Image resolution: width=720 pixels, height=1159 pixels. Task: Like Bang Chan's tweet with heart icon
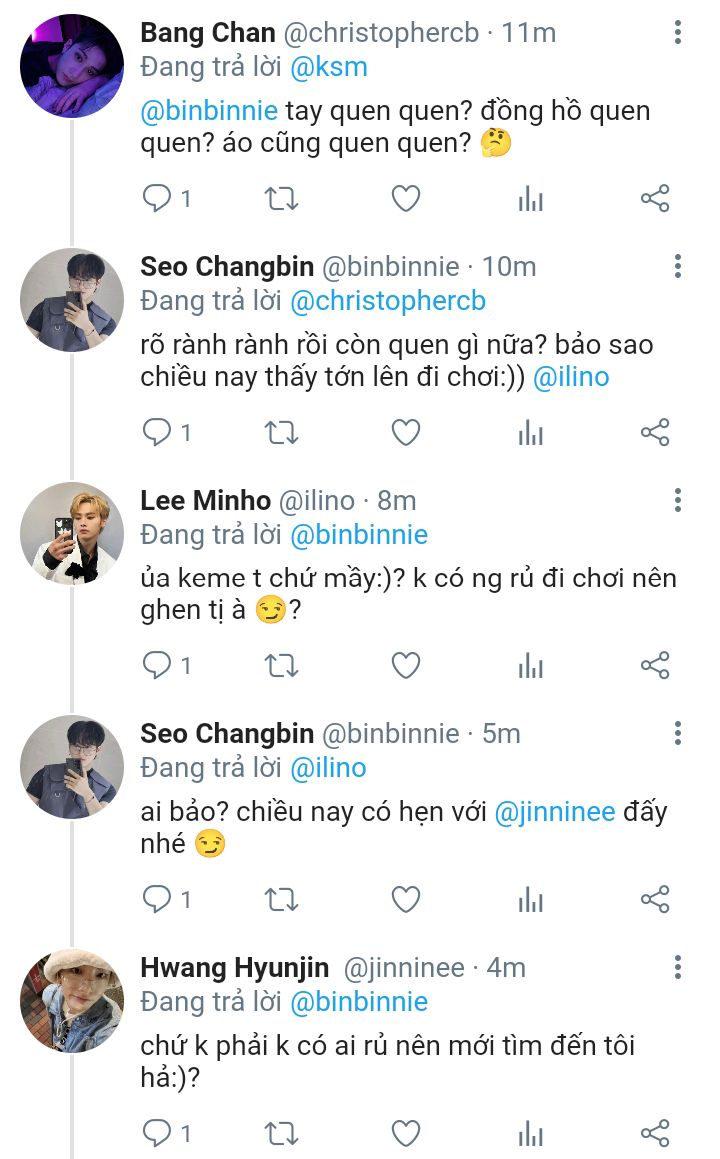click(x=405, y=199)
